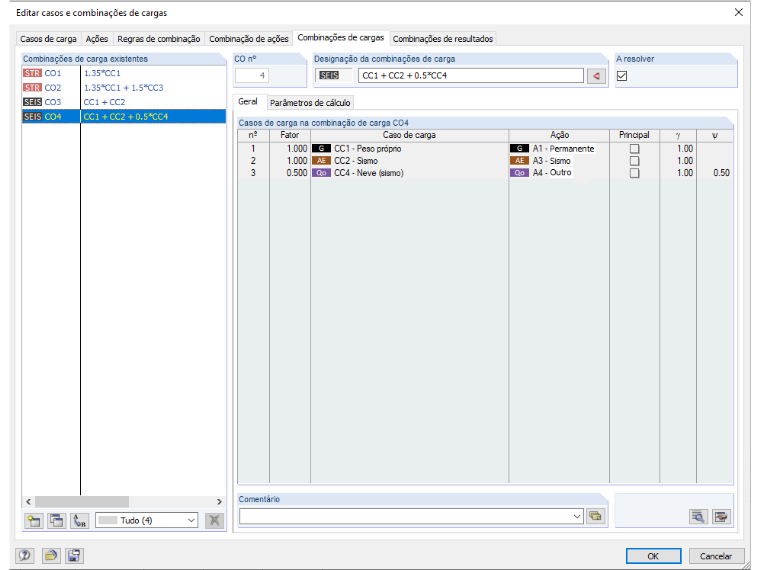Click the G badge beside A1 - Permanente
The image size is (760, 570).
coord(520,149)
